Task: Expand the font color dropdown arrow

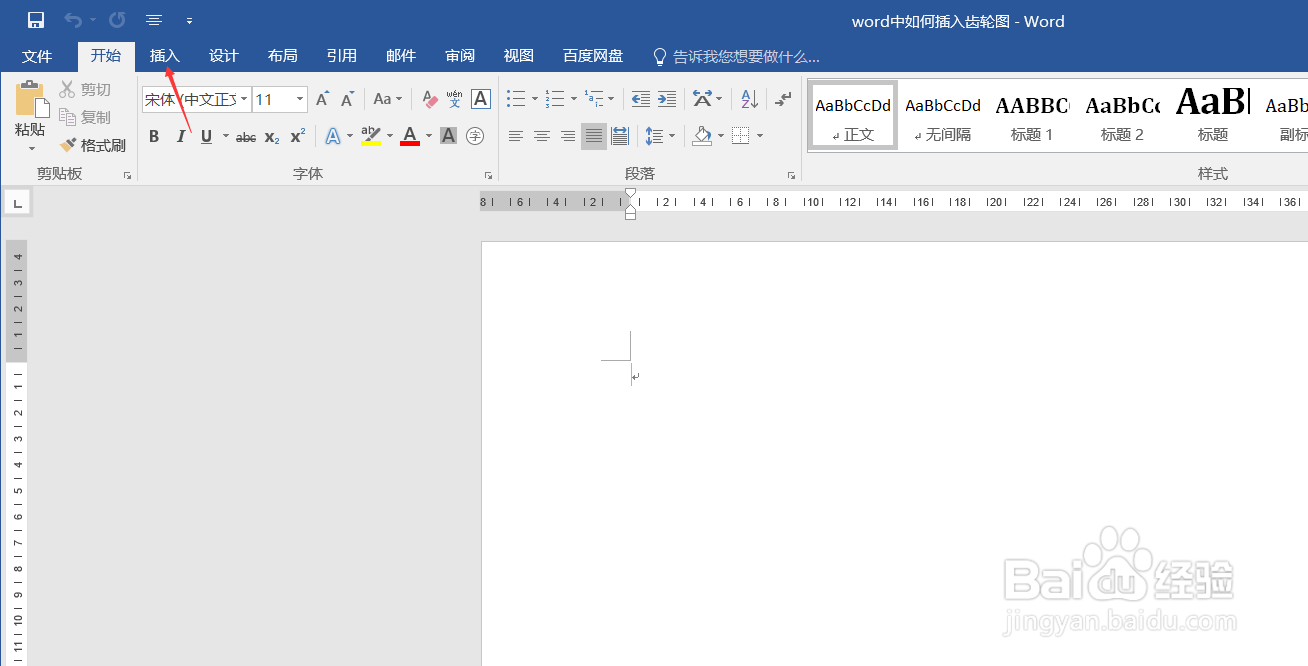Action: tap(429, 136)
